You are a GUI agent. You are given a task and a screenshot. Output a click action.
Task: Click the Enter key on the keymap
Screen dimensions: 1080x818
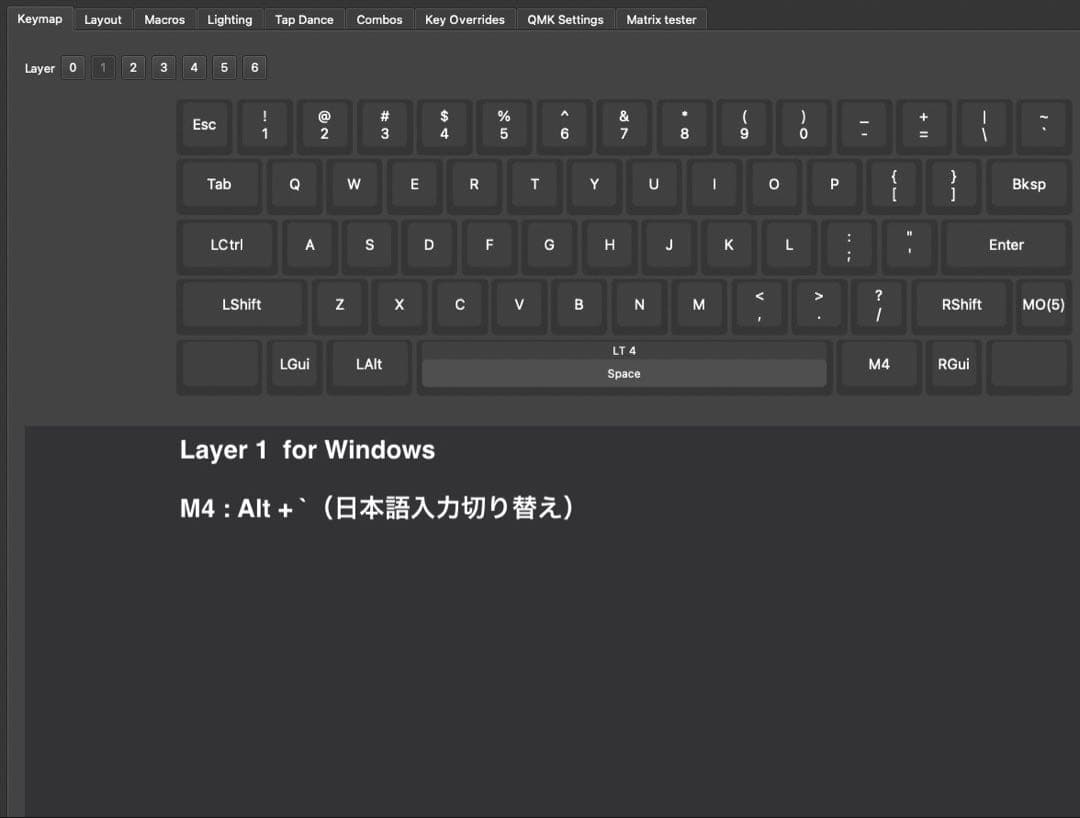pos(1006,245)
